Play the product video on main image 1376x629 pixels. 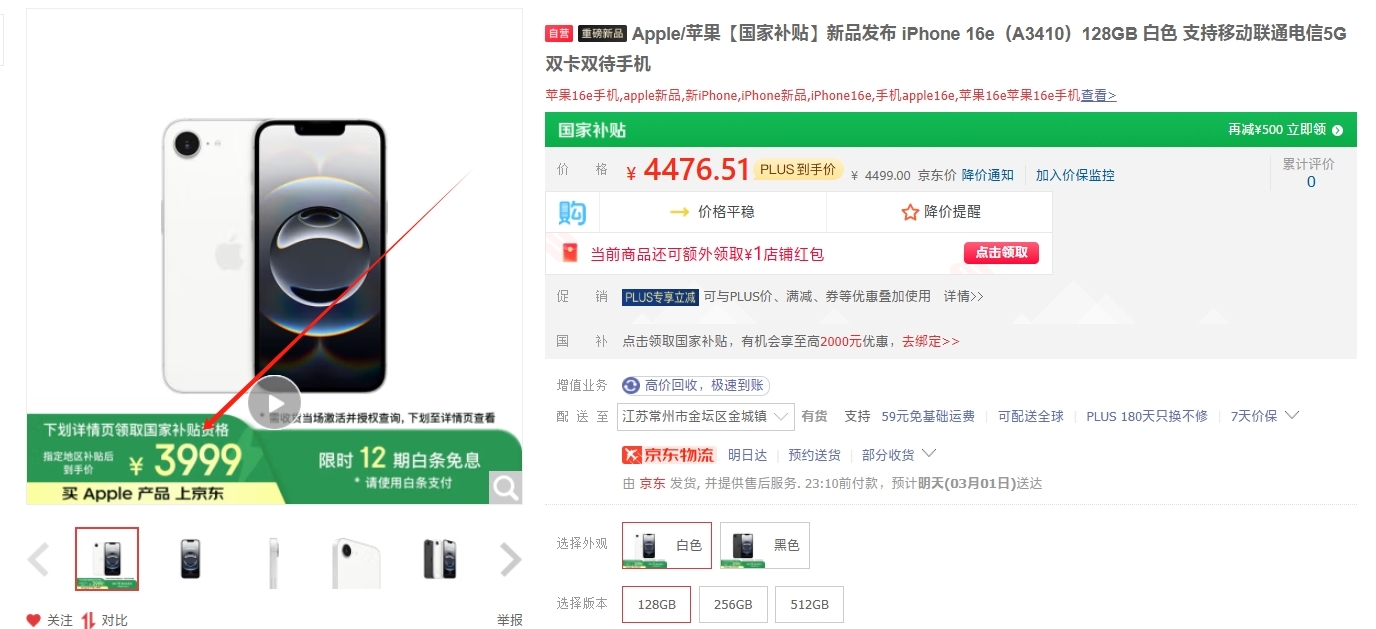(274, 401)
